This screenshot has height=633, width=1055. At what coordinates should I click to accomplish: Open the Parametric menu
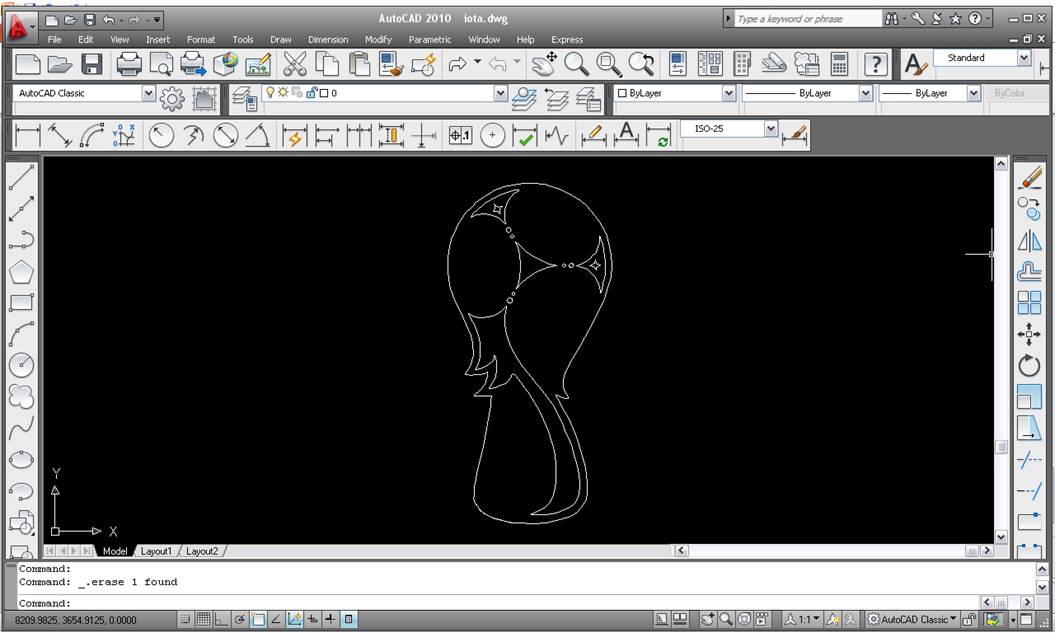pos(430,40)
